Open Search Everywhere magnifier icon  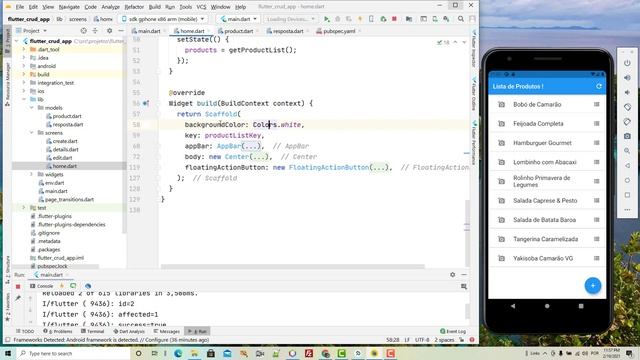click(x=461, y=19)
